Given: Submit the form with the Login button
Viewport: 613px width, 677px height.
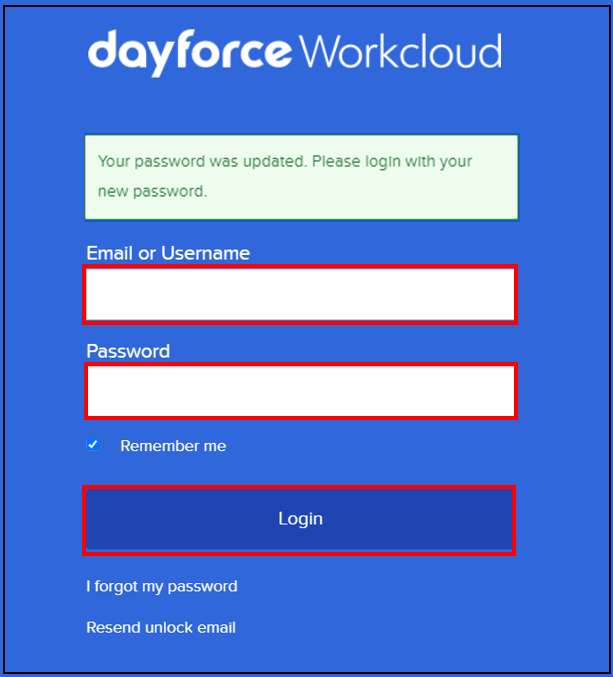Looking at the screenshot, I should 300,519.
